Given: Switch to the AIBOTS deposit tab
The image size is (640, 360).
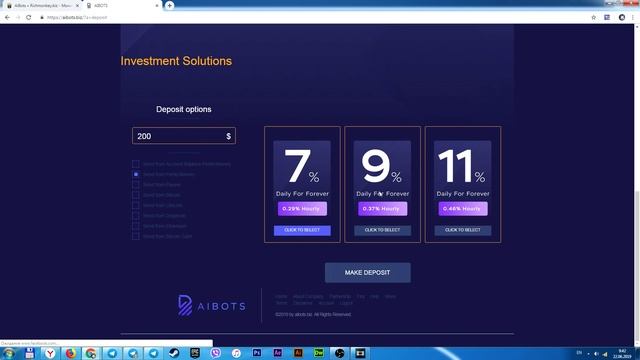Looking at the screenshot, I should 121,6.
